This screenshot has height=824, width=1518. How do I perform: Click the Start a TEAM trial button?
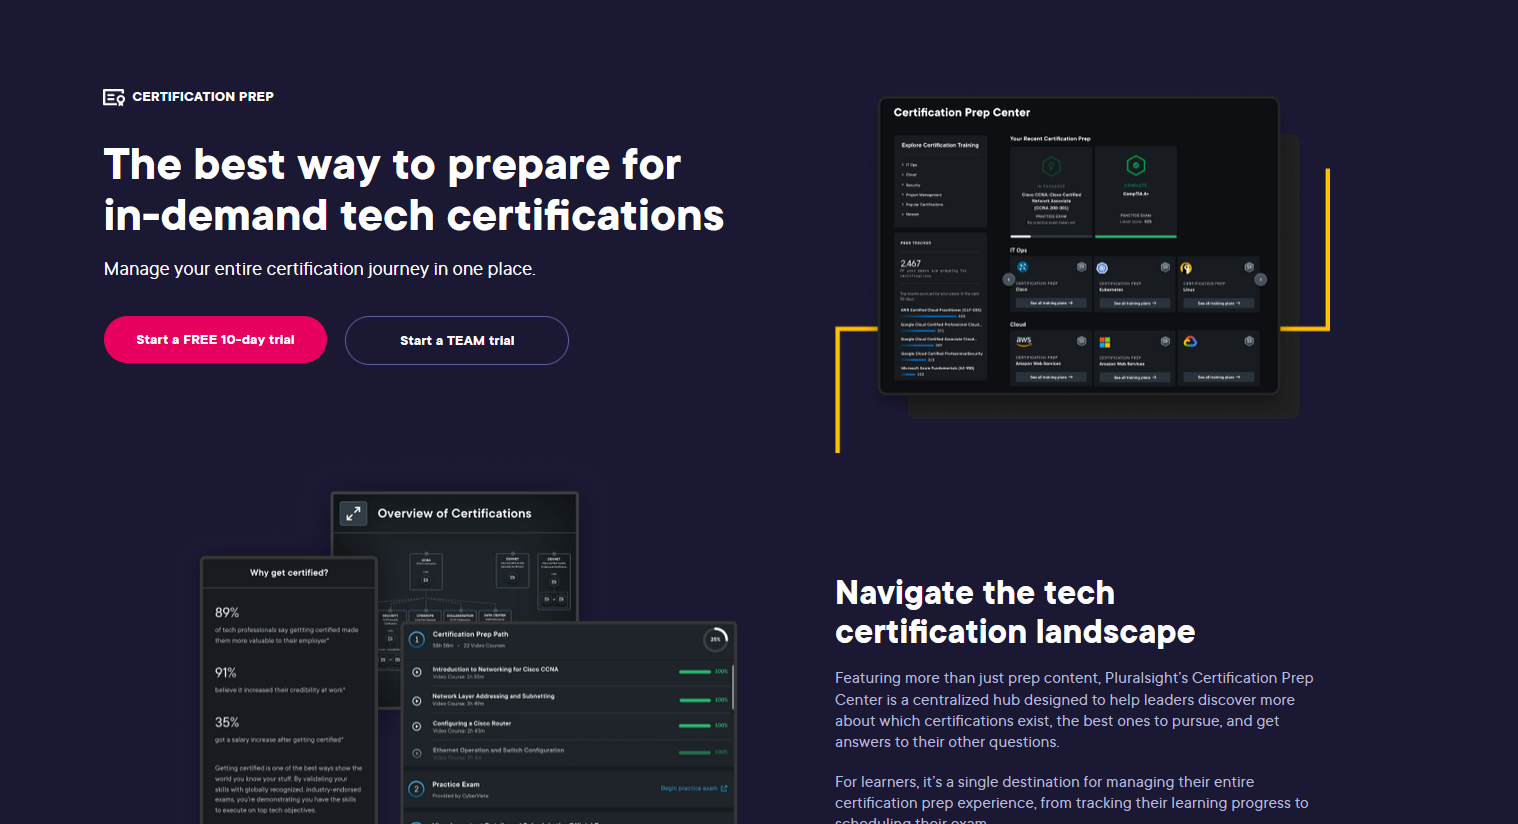(x=457, y=341)
